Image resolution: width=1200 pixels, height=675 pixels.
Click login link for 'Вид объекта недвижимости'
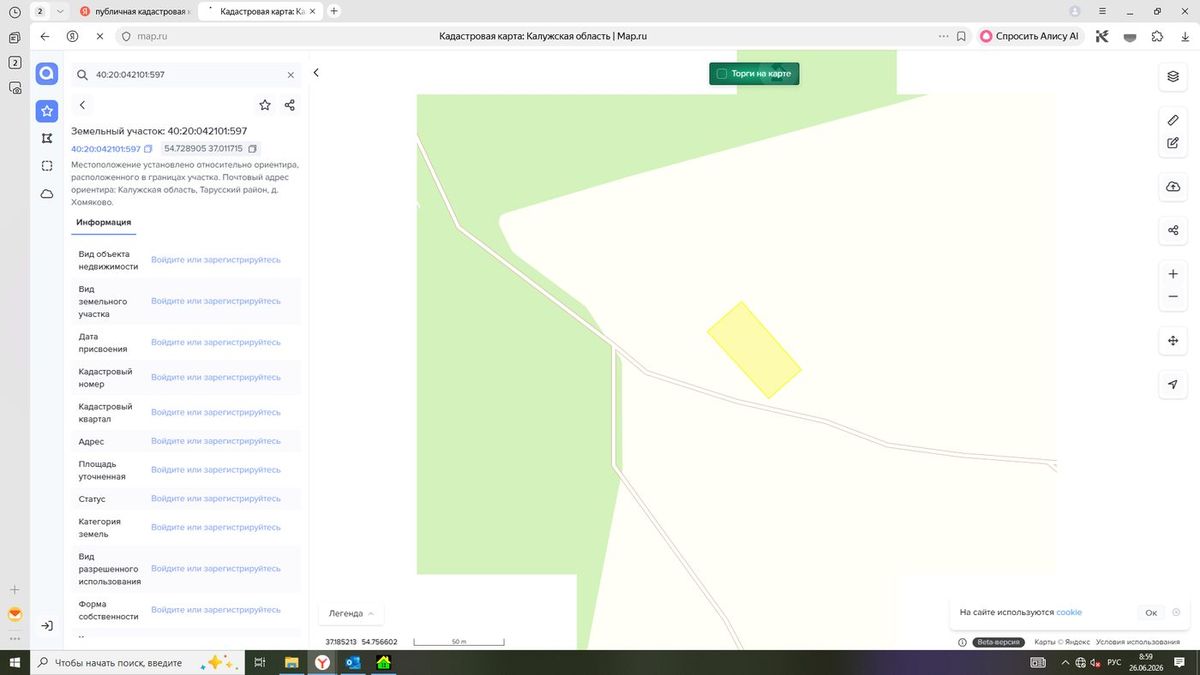tap(216, 260)
